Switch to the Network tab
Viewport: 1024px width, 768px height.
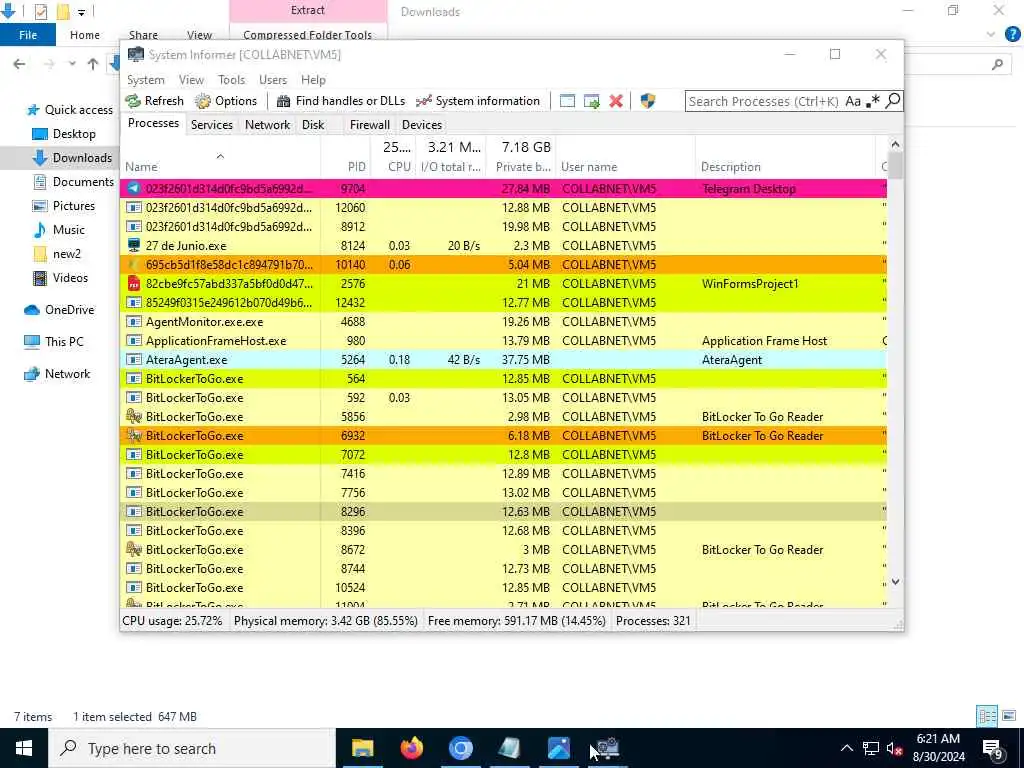coord(268,125)
